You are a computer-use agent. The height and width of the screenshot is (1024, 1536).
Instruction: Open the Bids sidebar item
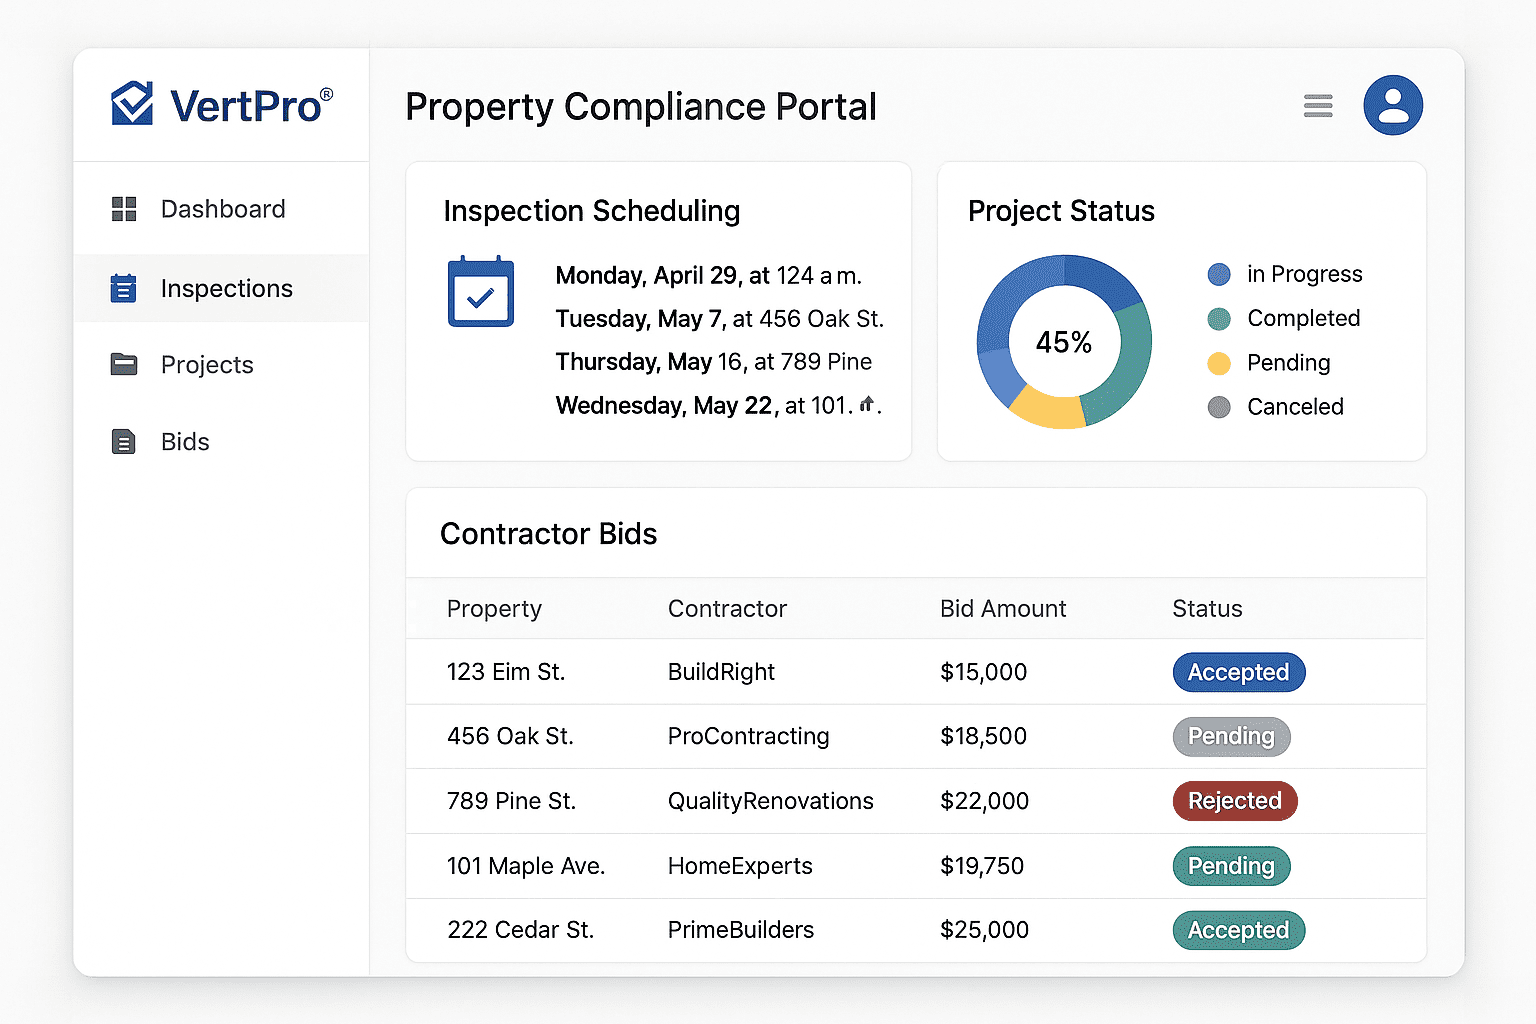click(x=185, y=442)
